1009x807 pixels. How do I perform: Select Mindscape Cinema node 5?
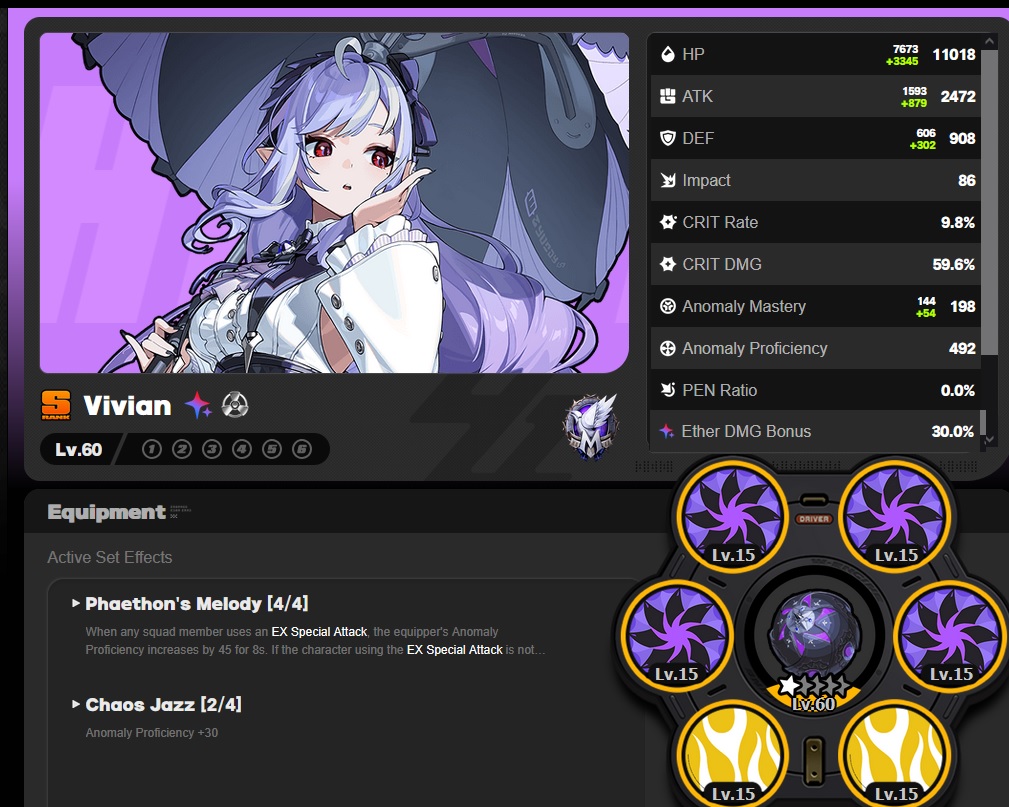272,449
